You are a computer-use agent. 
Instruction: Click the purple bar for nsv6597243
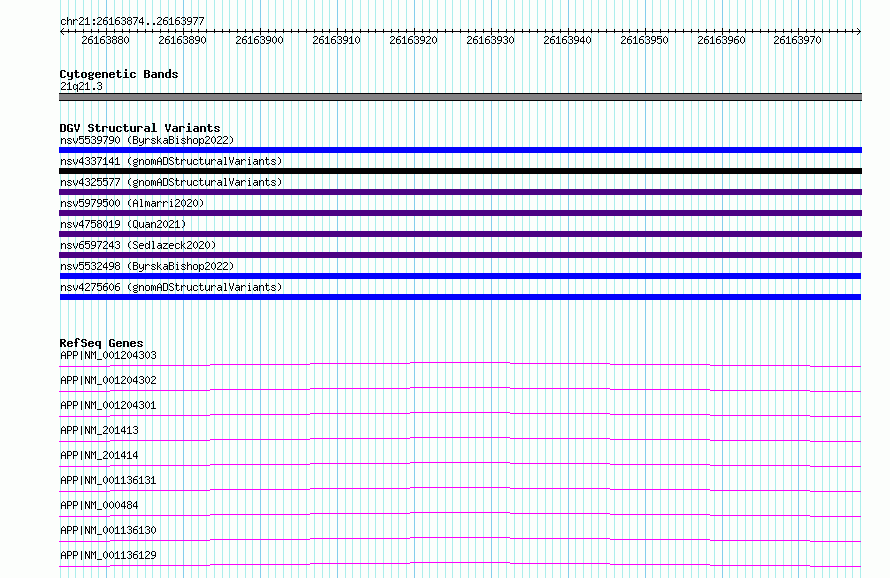(x=460, y=255)
